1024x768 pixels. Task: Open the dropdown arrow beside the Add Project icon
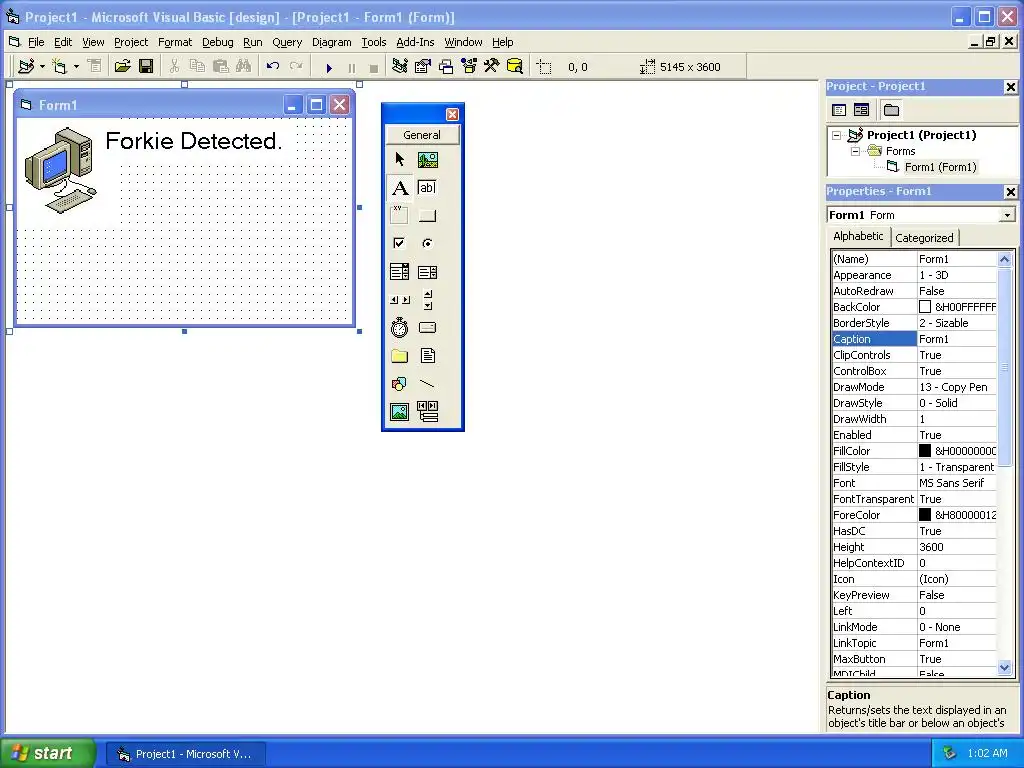(42, 67)
